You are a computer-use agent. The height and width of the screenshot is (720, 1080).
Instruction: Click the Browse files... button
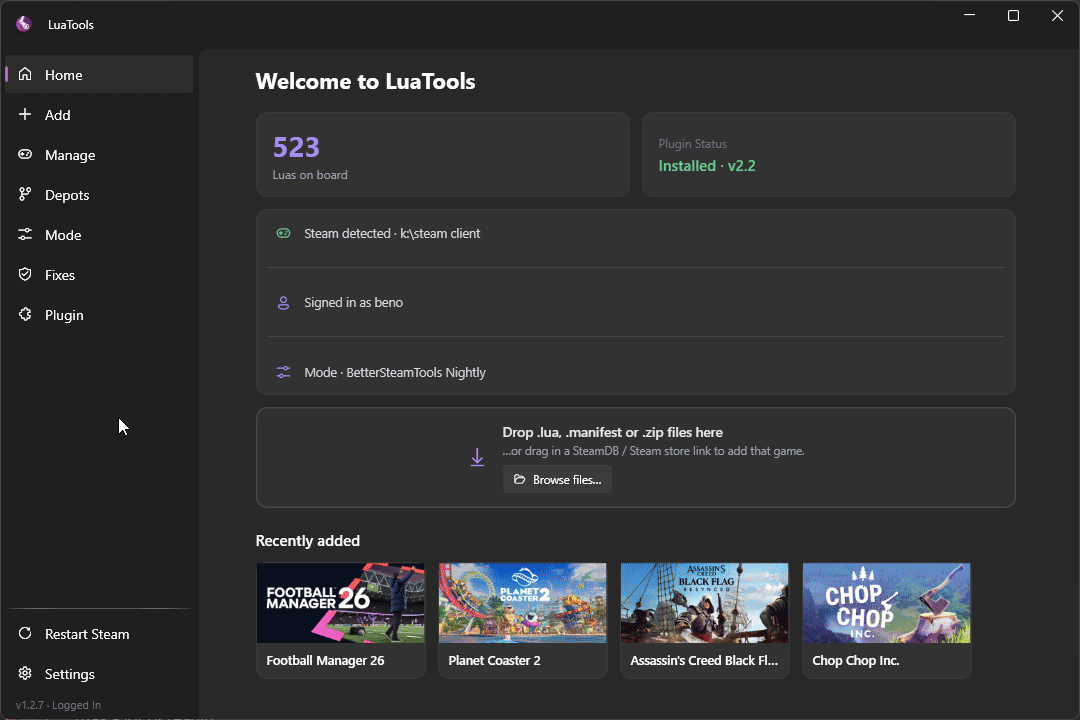[x=557, y=480]
